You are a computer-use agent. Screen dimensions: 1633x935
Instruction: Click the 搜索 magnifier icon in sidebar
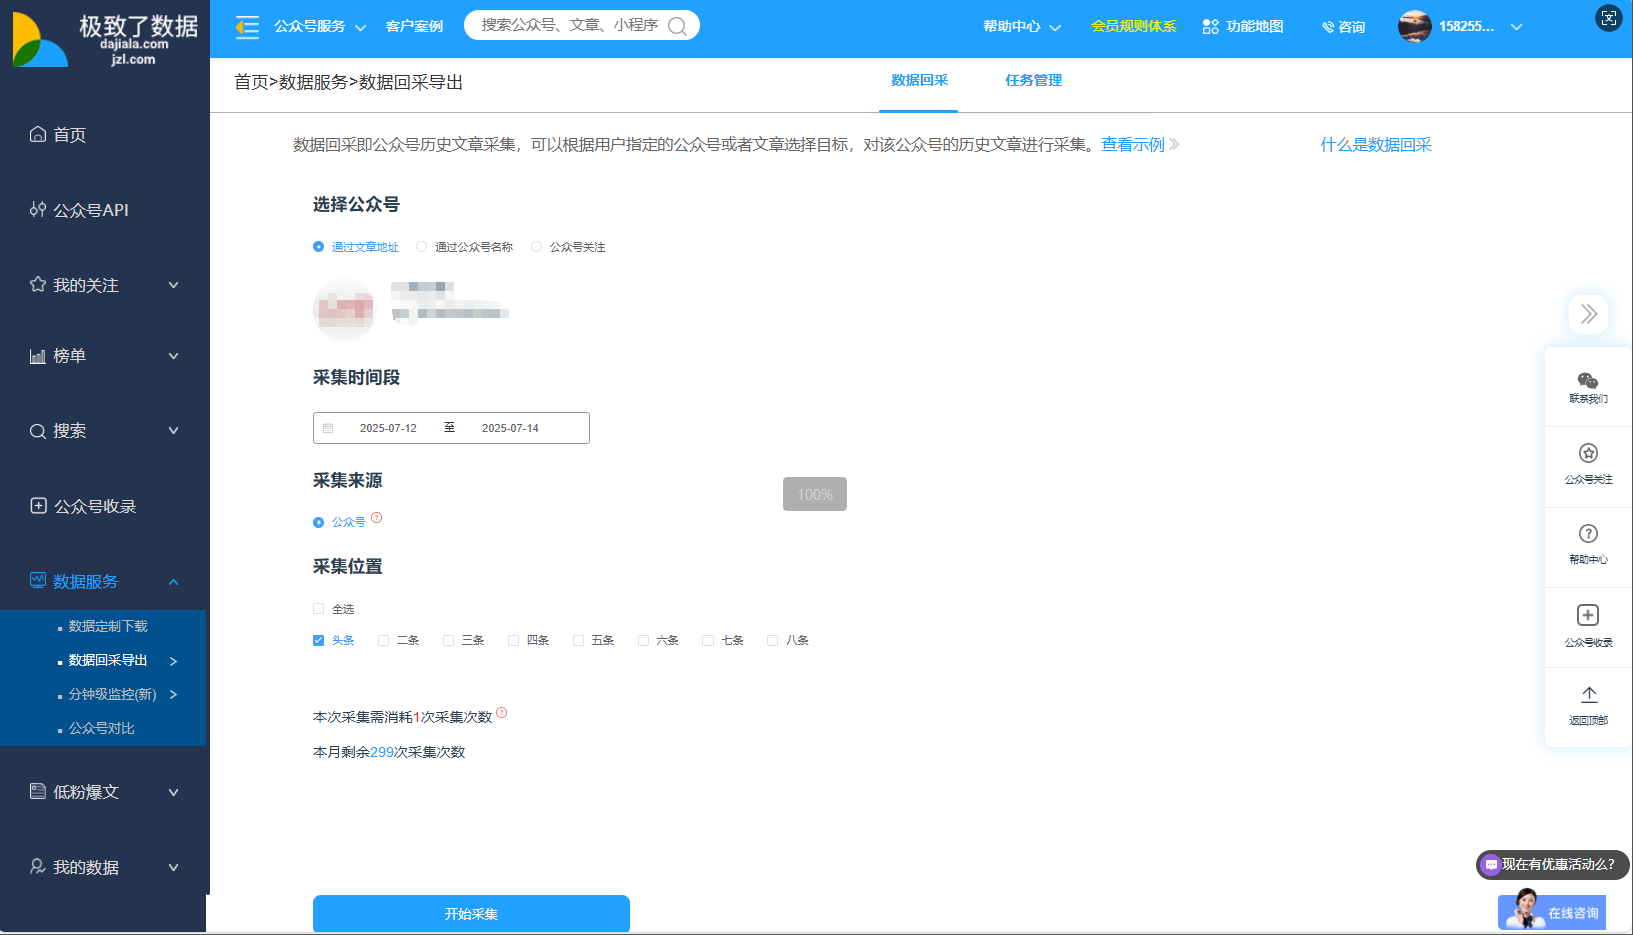click(x=38, y=431)
